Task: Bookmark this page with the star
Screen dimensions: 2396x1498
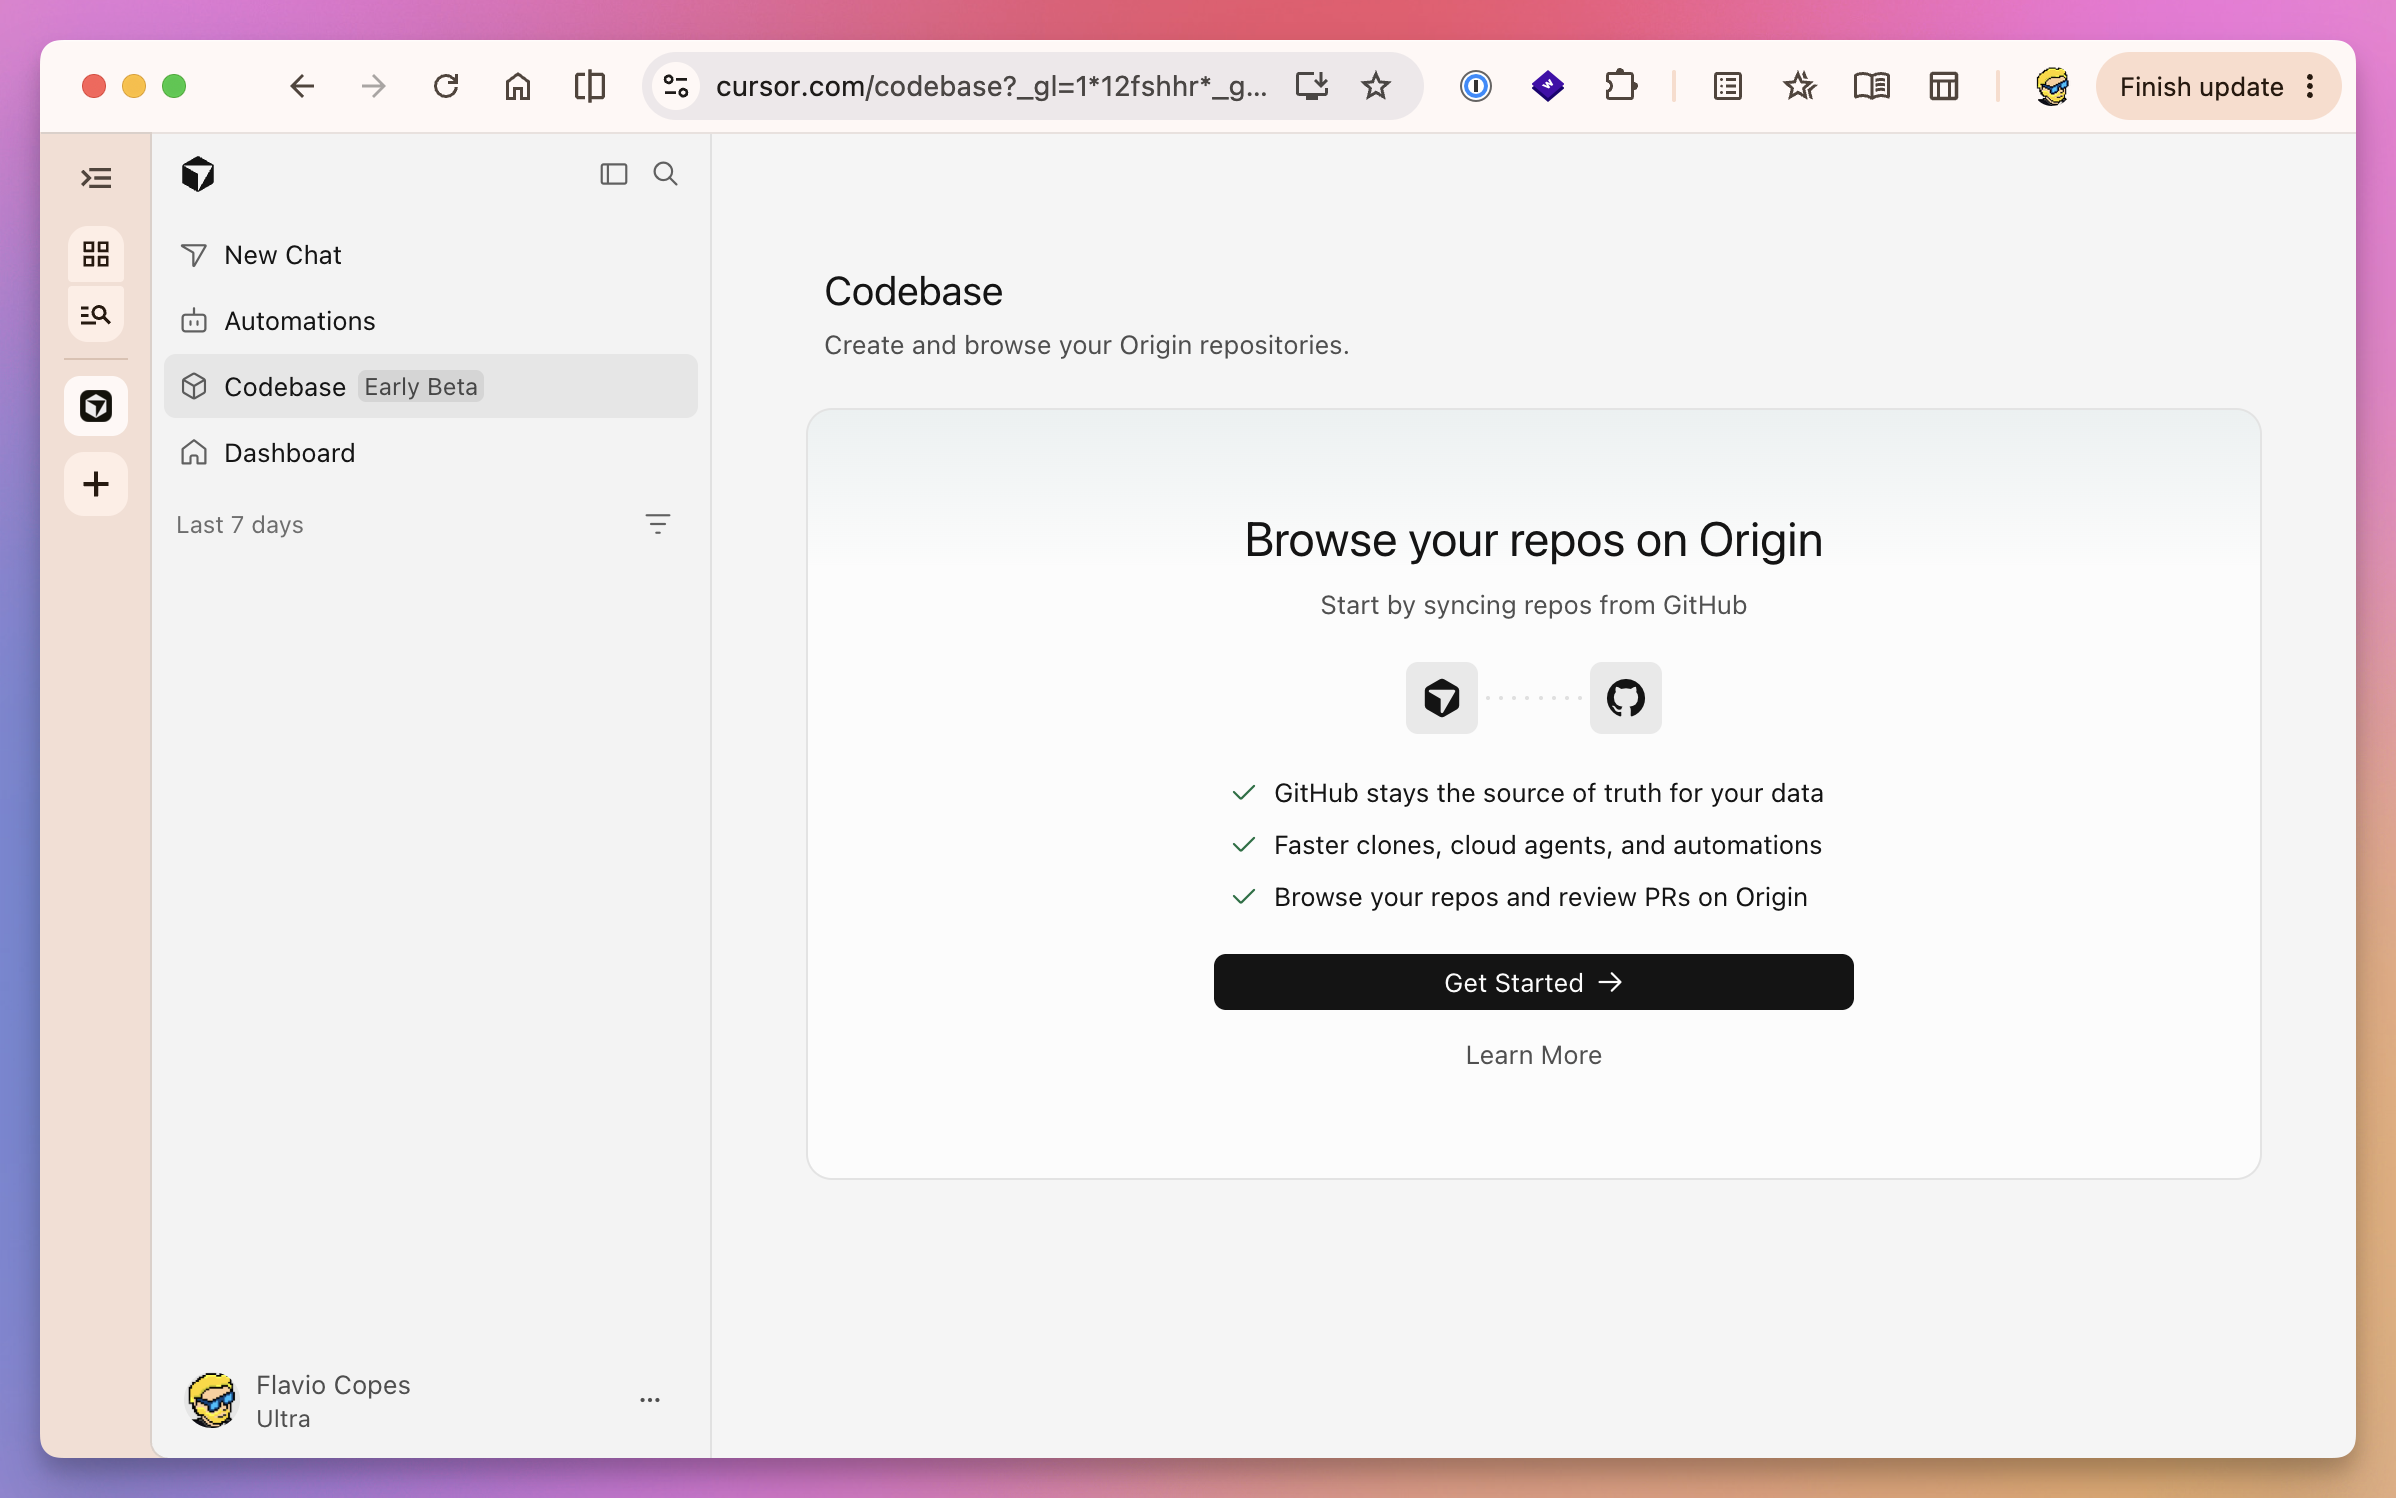Action: [x=1376, y=87]
